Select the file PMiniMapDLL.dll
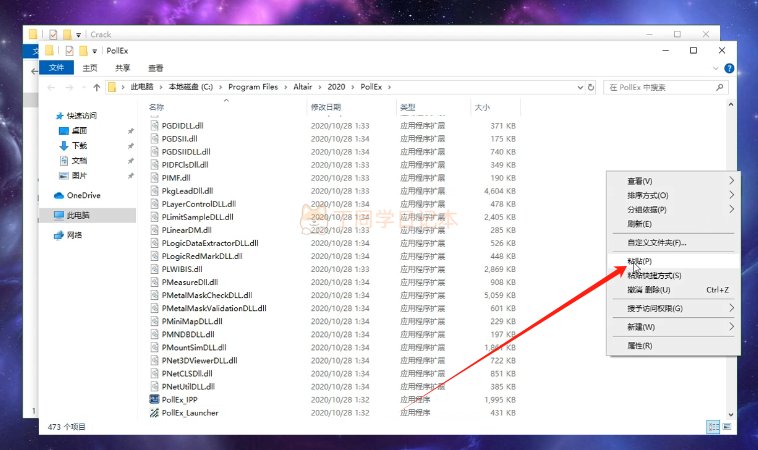The image size is (758, 450). coord(192,321)
